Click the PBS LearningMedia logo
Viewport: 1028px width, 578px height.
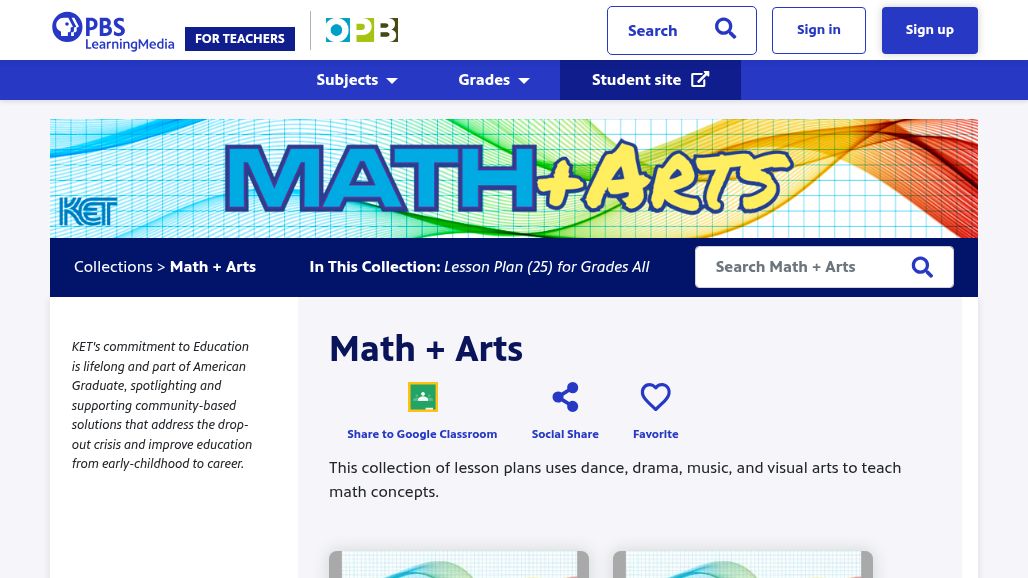coord(112,31)
